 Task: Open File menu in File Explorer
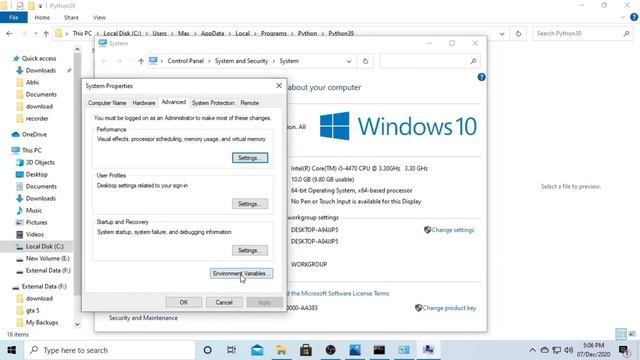point(13,18)
